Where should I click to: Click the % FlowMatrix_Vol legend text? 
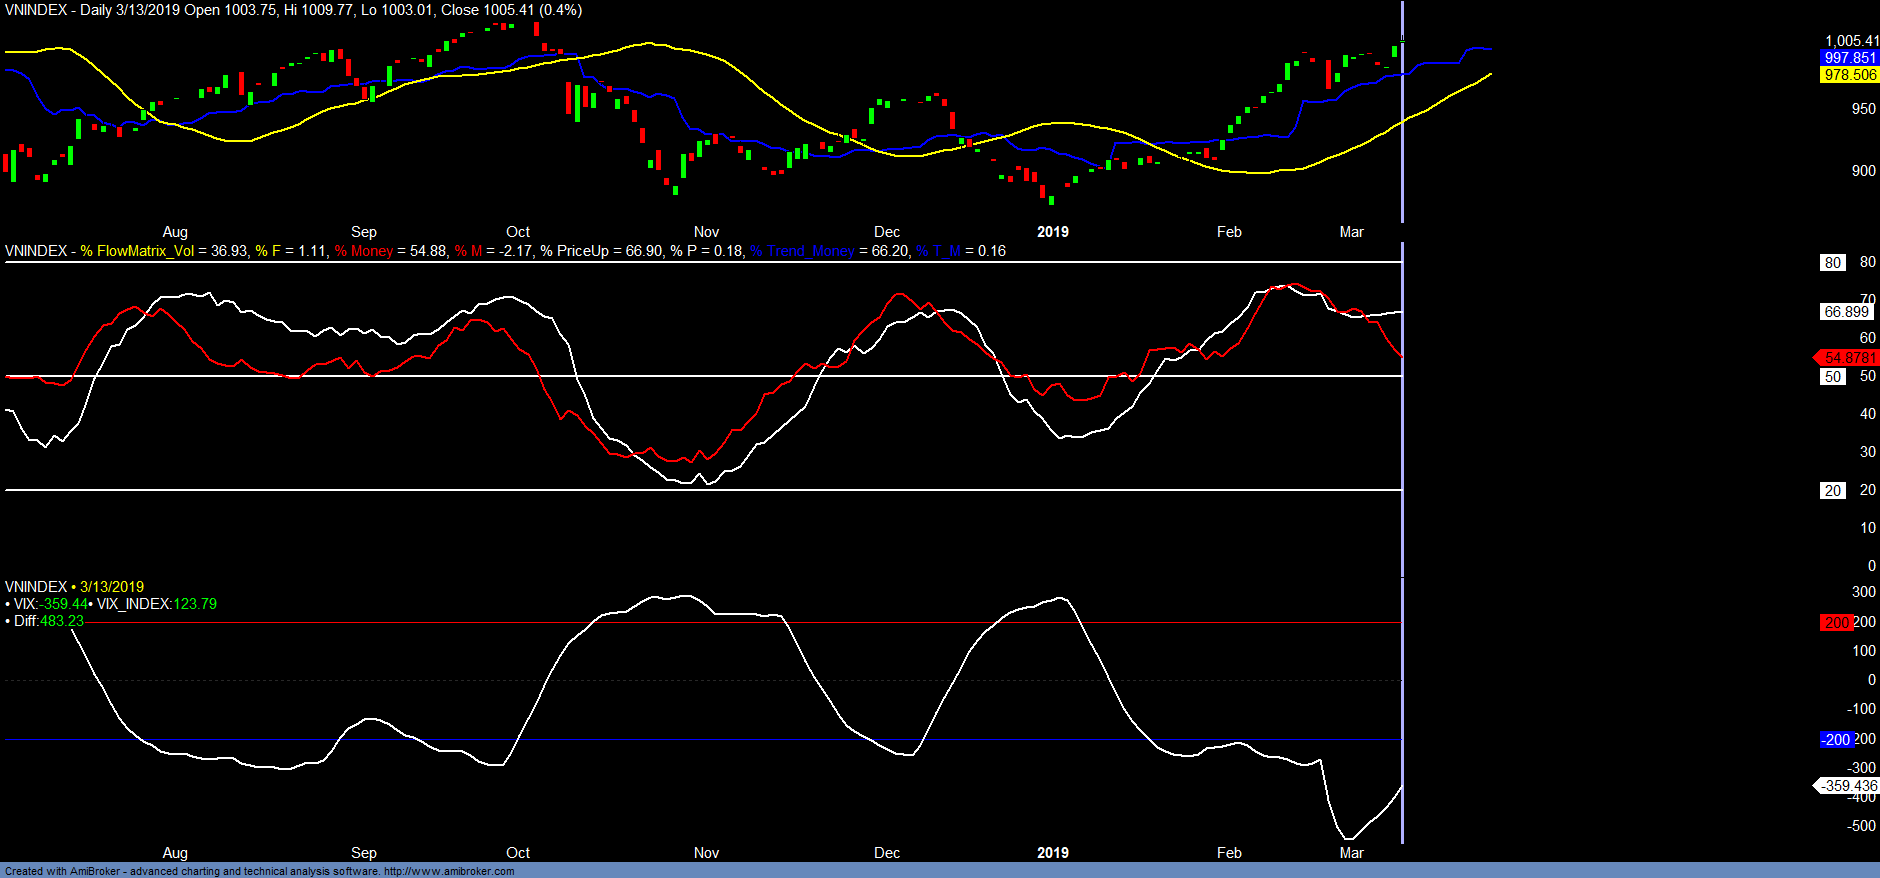[x=137, y=251]
